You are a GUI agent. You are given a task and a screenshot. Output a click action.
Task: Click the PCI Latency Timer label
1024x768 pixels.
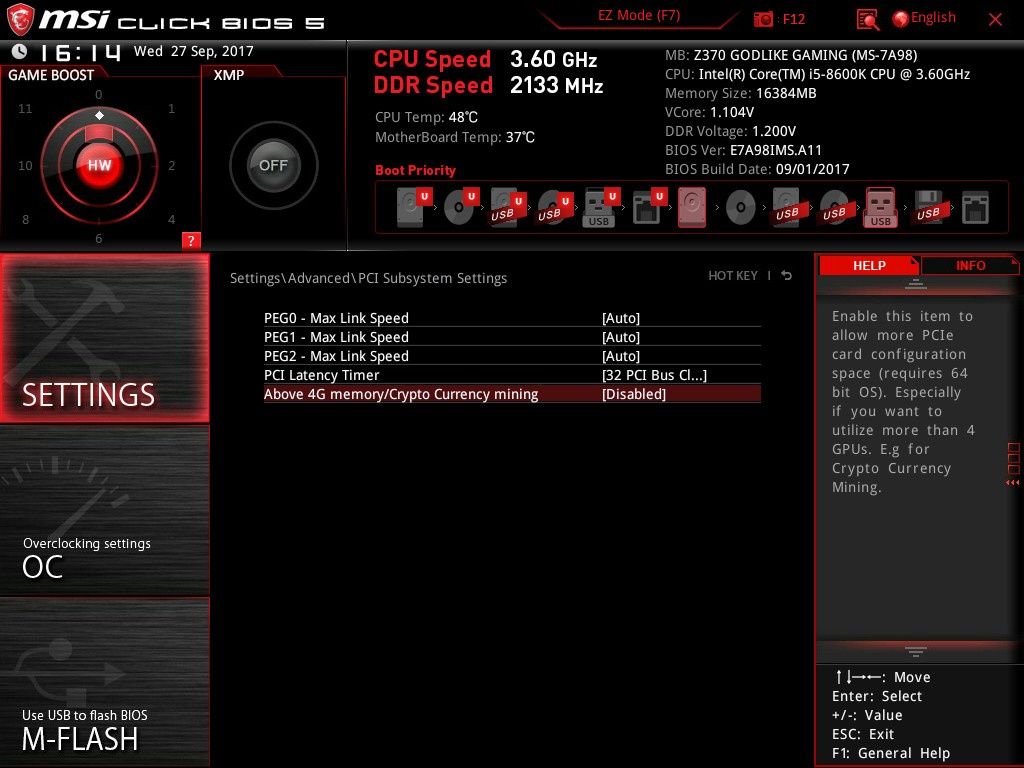click(x=321, y=375)
